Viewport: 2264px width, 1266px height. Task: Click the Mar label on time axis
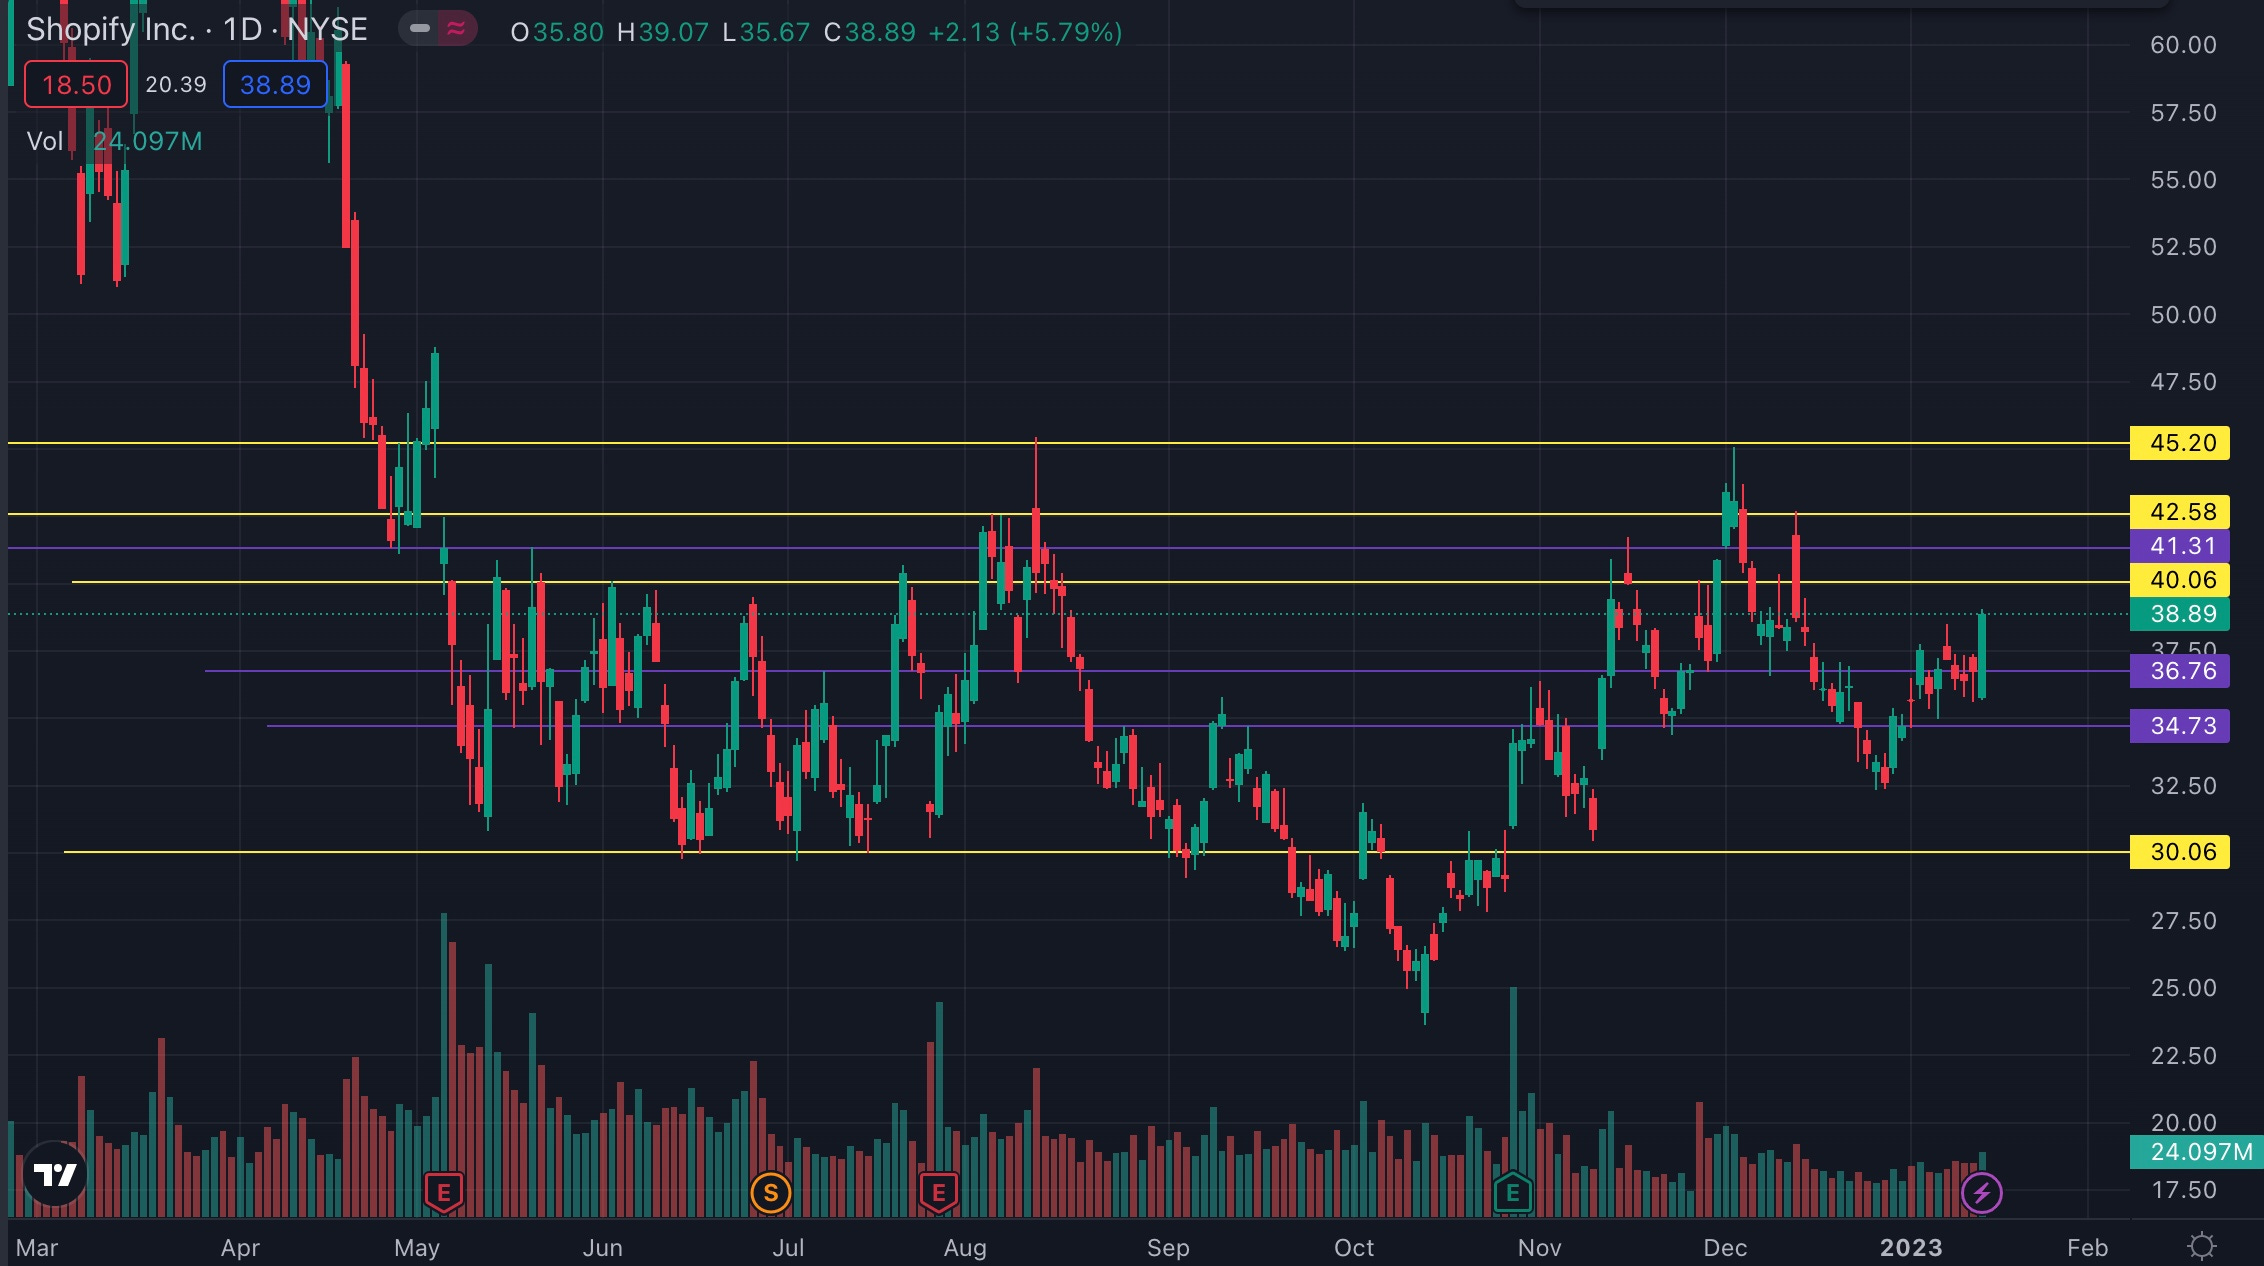pos(37,1247)
